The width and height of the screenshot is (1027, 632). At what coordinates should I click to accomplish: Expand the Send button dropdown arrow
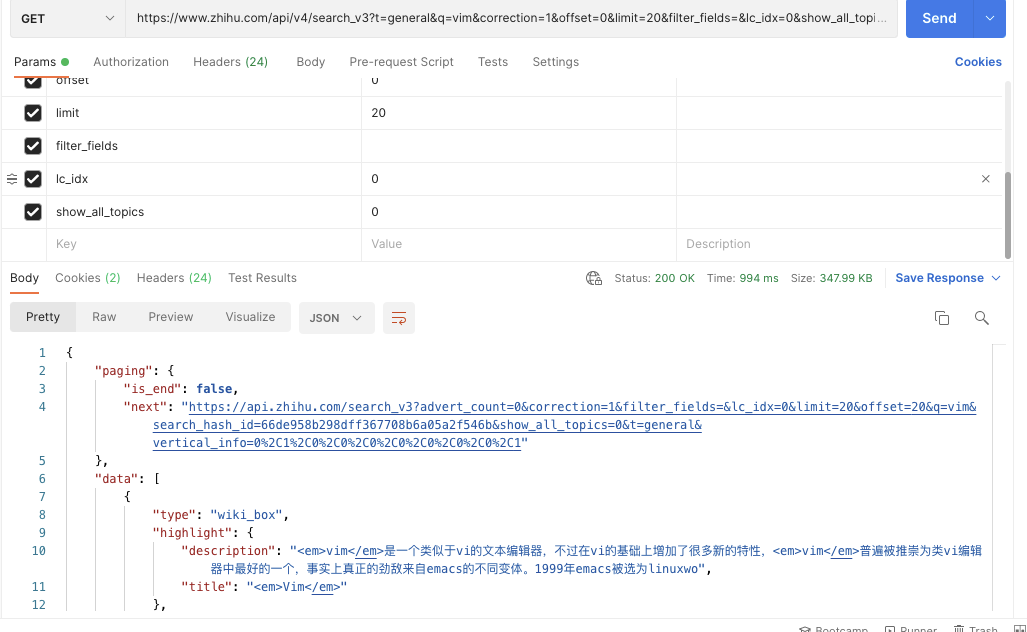click(990, 18)
